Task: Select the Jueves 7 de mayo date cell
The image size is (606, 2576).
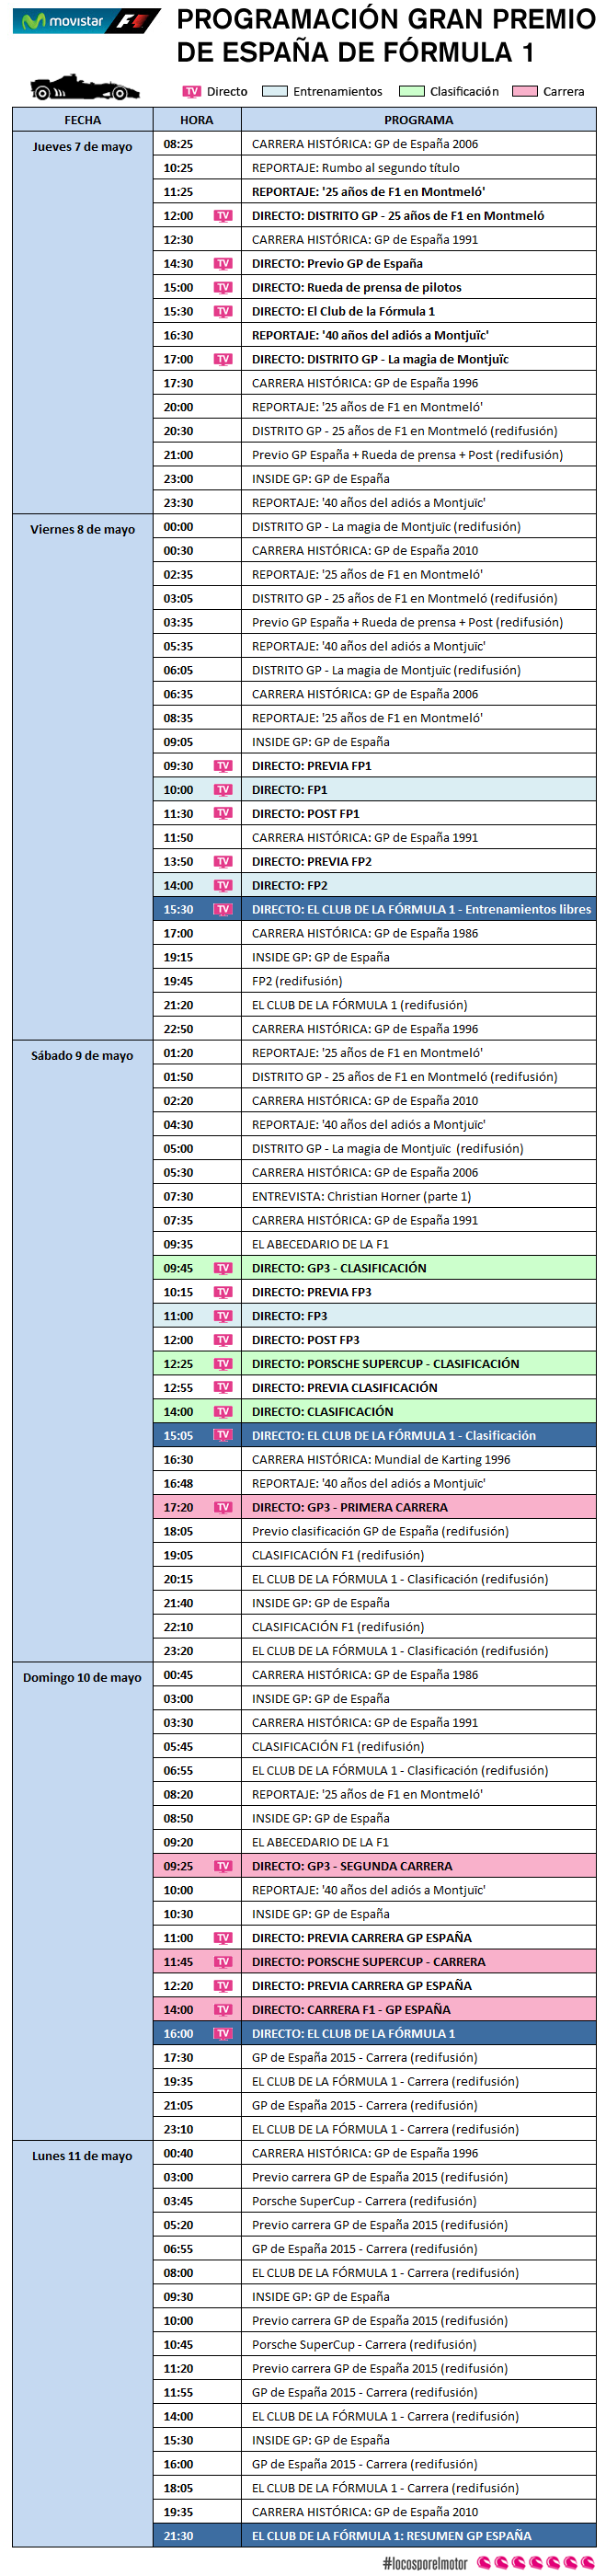Action: (83, 323)
